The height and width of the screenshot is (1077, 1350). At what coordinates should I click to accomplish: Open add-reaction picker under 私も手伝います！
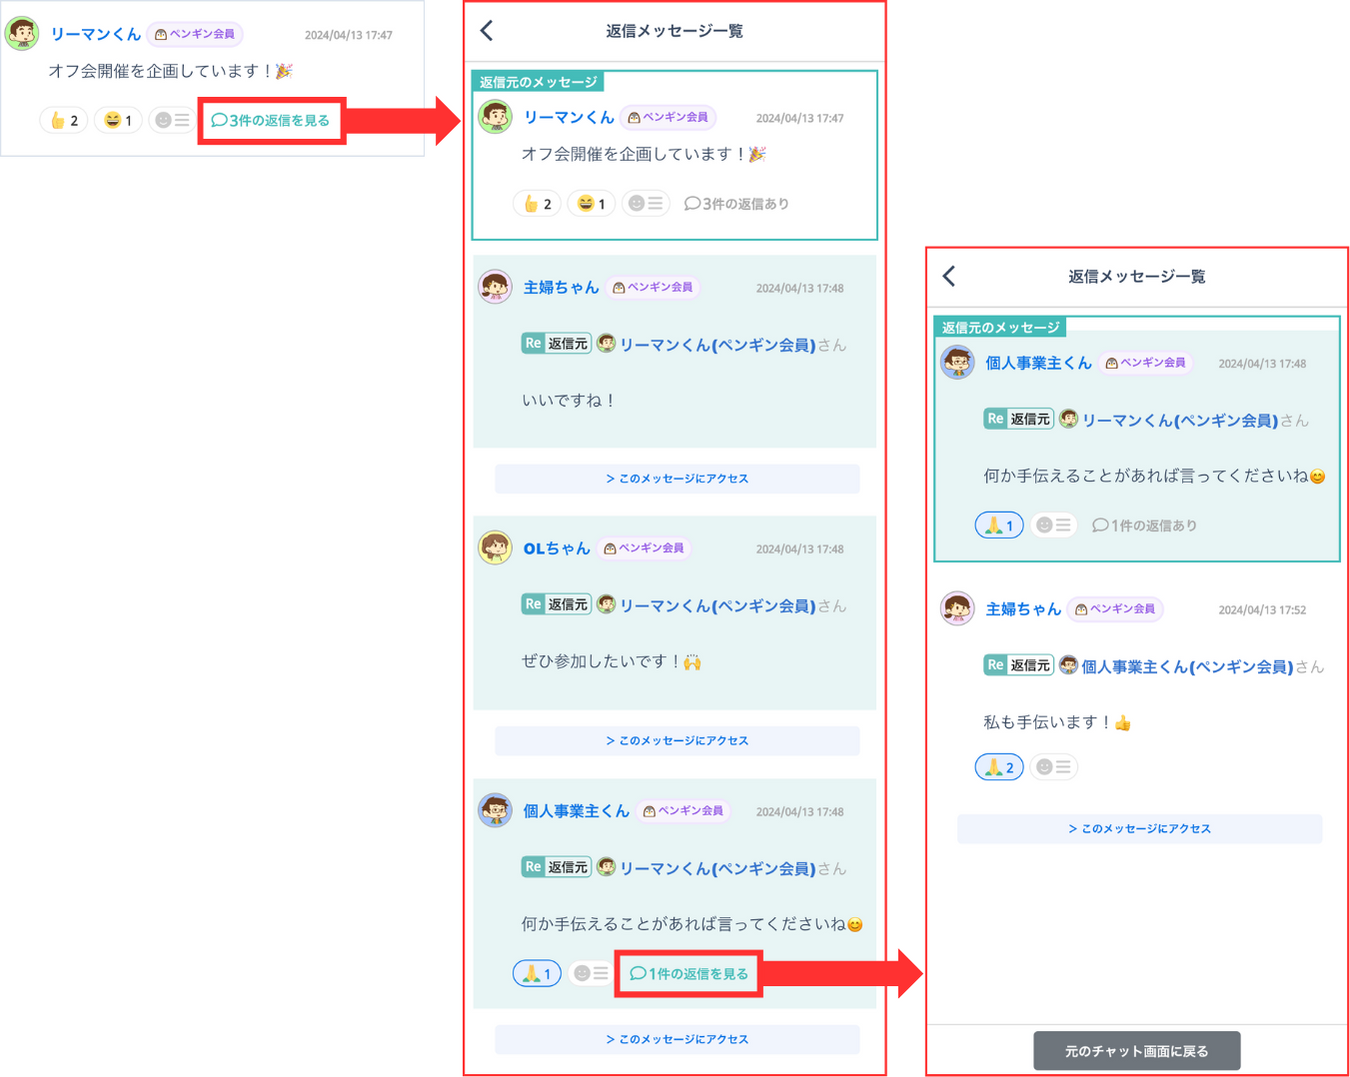(x=1053, y=767)
